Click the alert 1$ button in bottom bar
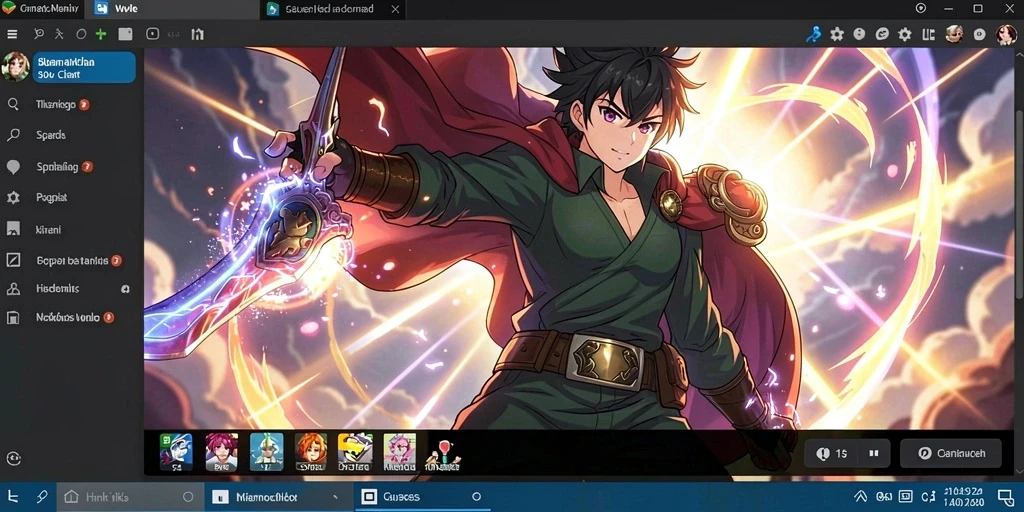The image size is (1024, 512). [x=832, y=453]
